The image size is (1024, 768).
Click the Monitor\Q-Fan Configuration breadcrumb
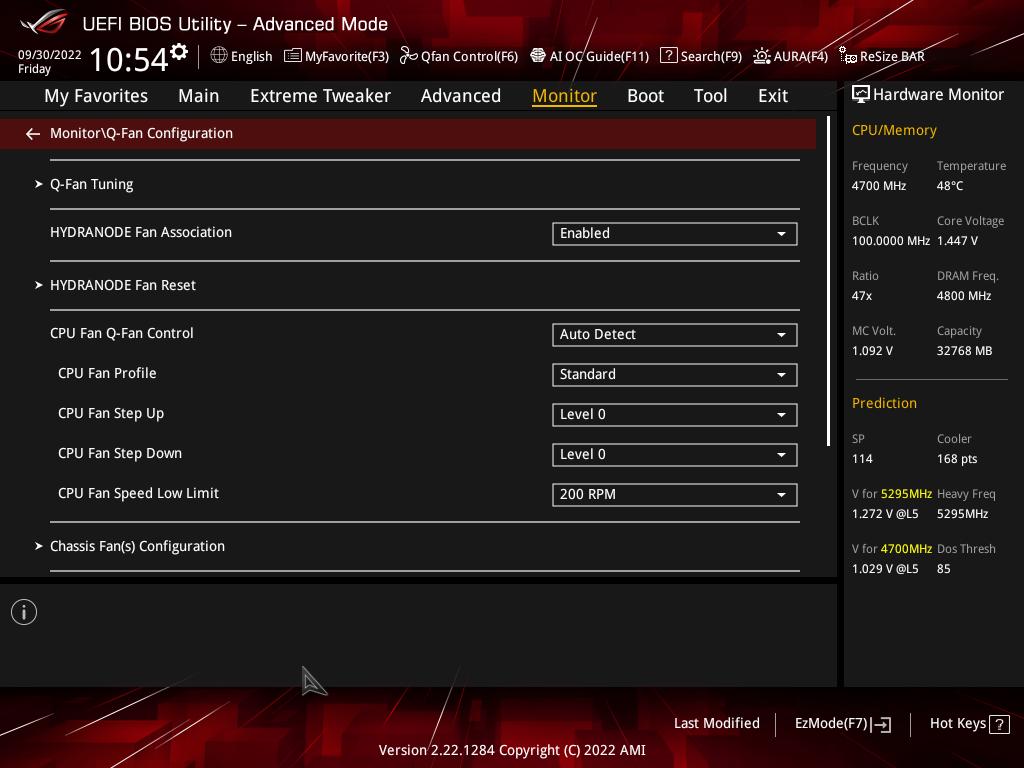[x=142, y=133]
